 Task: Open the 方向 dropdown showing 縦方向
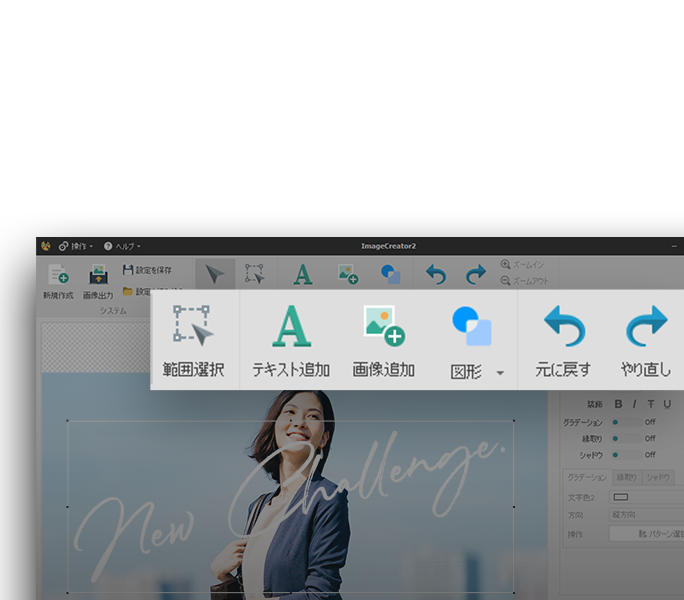(x=646, y=515)
